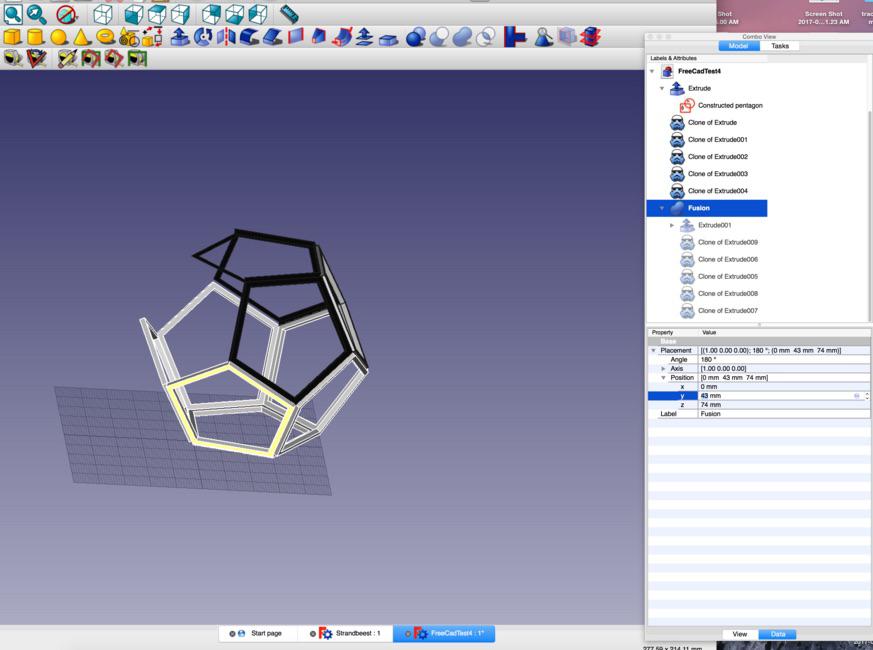The height and width of the screenshot is (650, 873).
Task: Click the Join/Connect objects icon
Action: 514,37
